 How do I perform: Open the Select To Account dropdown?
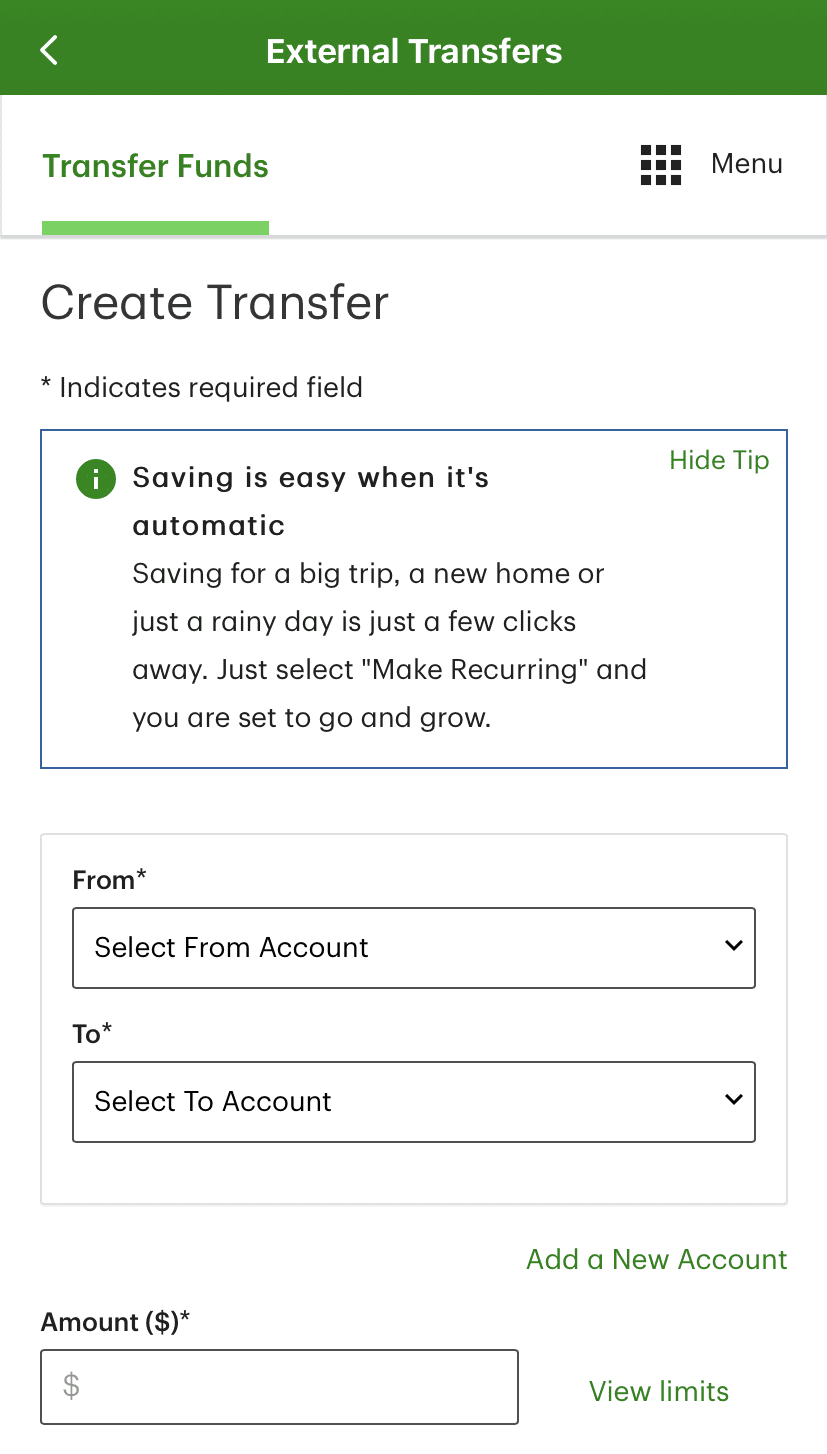pos(413,1100)
